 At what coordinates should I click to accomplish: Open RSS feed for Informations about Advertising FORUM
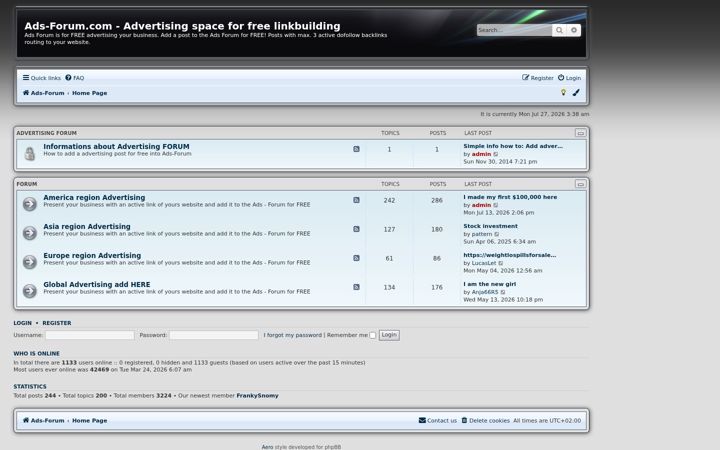pos(356,149)
